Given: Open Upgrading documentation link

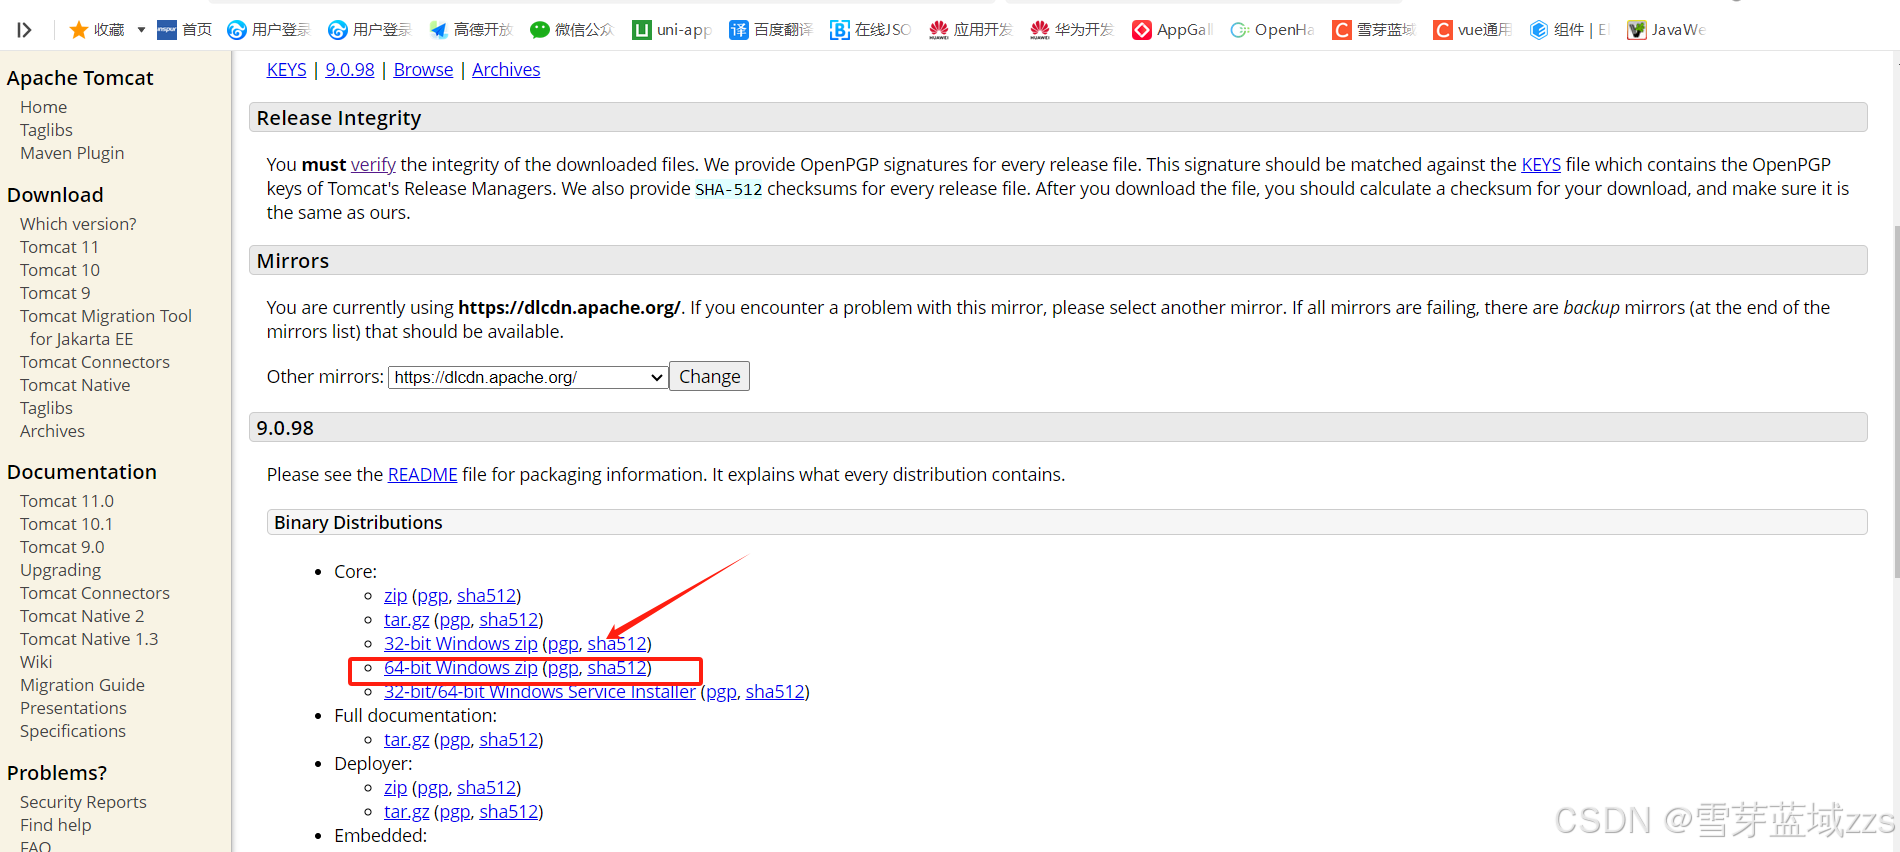Looking at the screenshot, I should tap(60, 570).
